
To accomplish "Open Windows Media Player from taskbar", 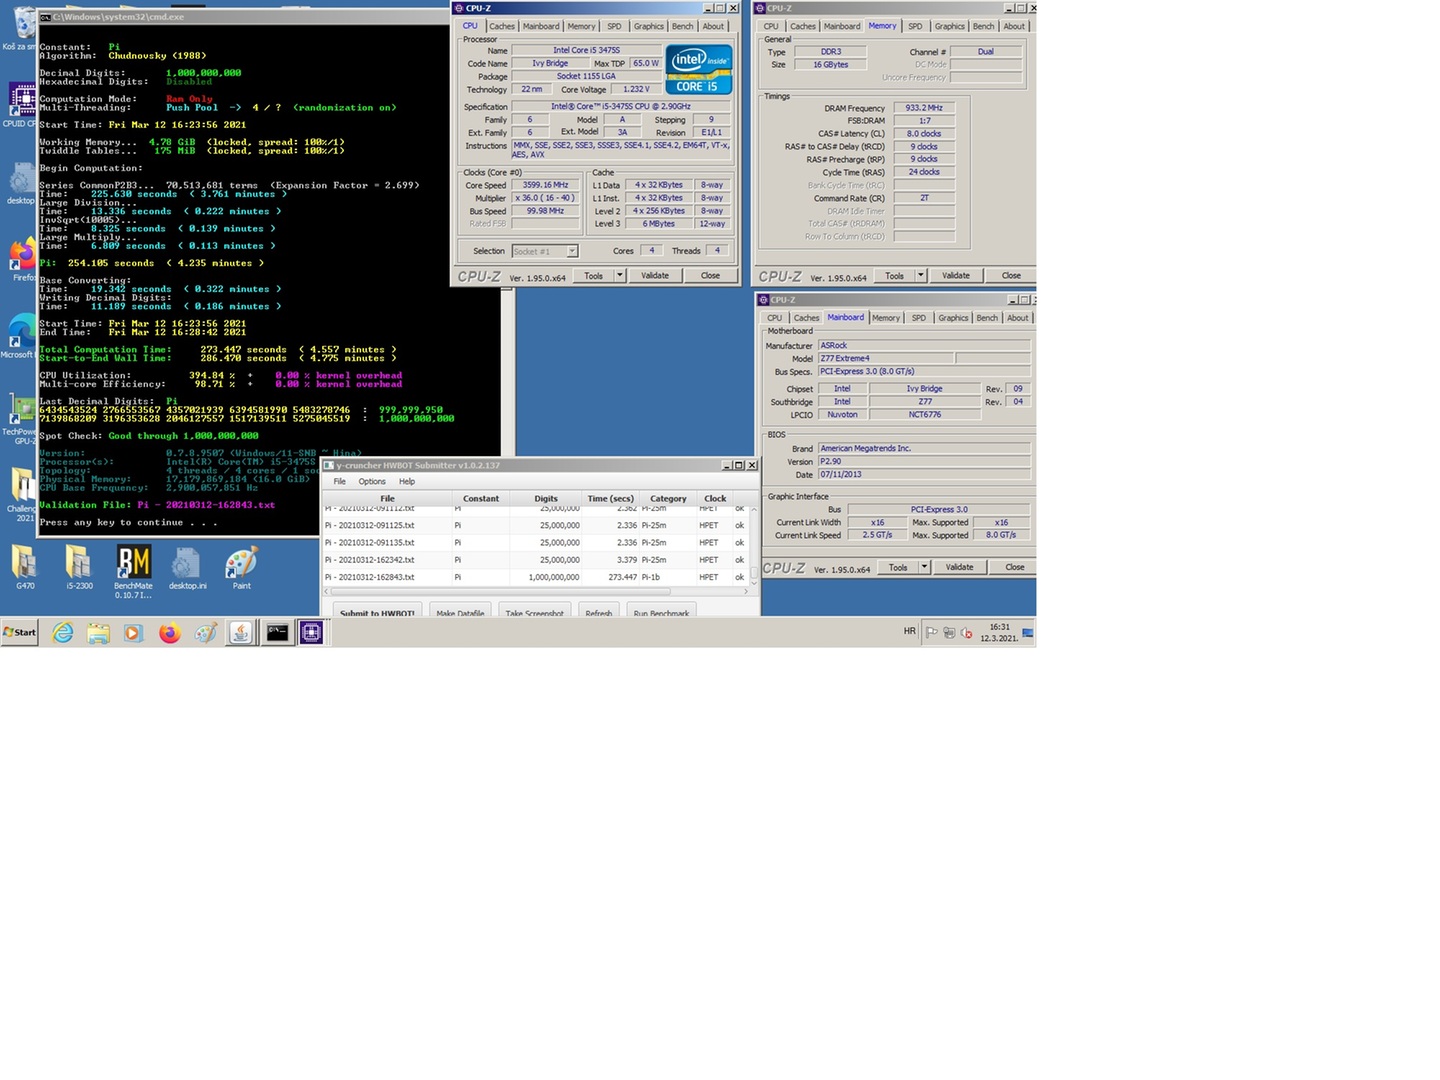I will 133,632.
